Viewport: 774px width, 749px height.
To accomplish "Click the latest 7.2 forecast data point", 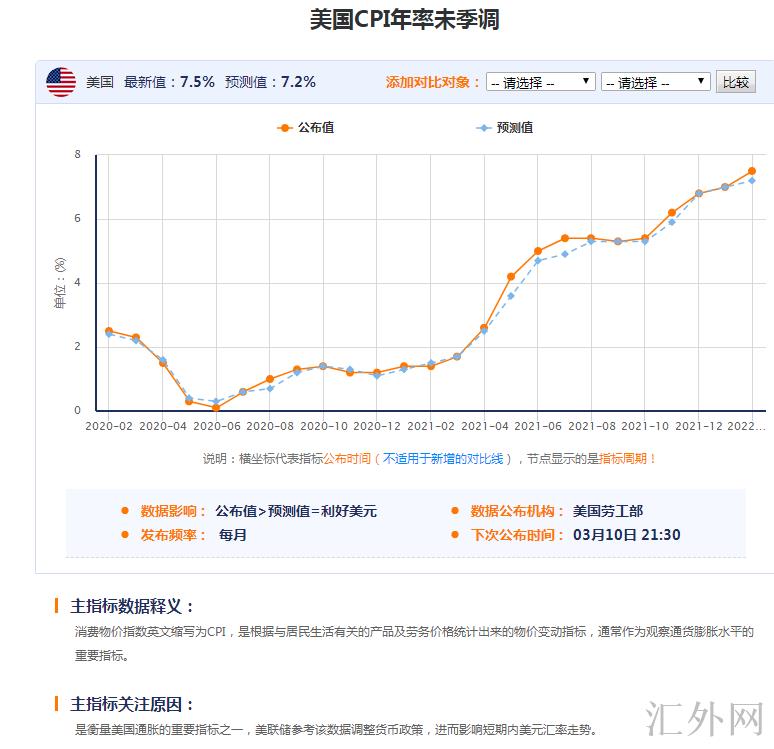I will (752, 181).
